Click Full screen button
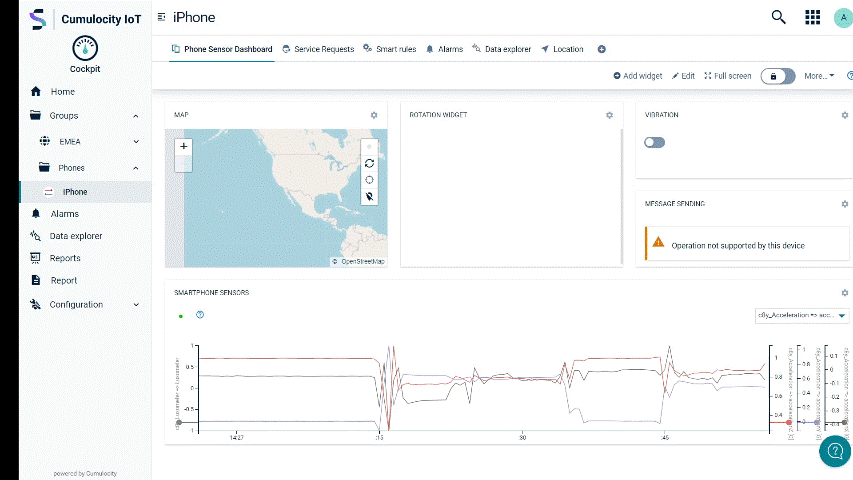This screenshot has width=853, height=480. pos(728,76)
